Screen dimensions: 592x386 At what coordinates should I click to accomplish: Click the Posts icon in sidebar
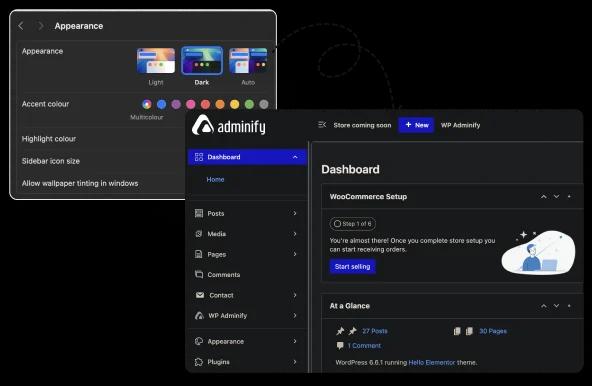tap(199, 213)
